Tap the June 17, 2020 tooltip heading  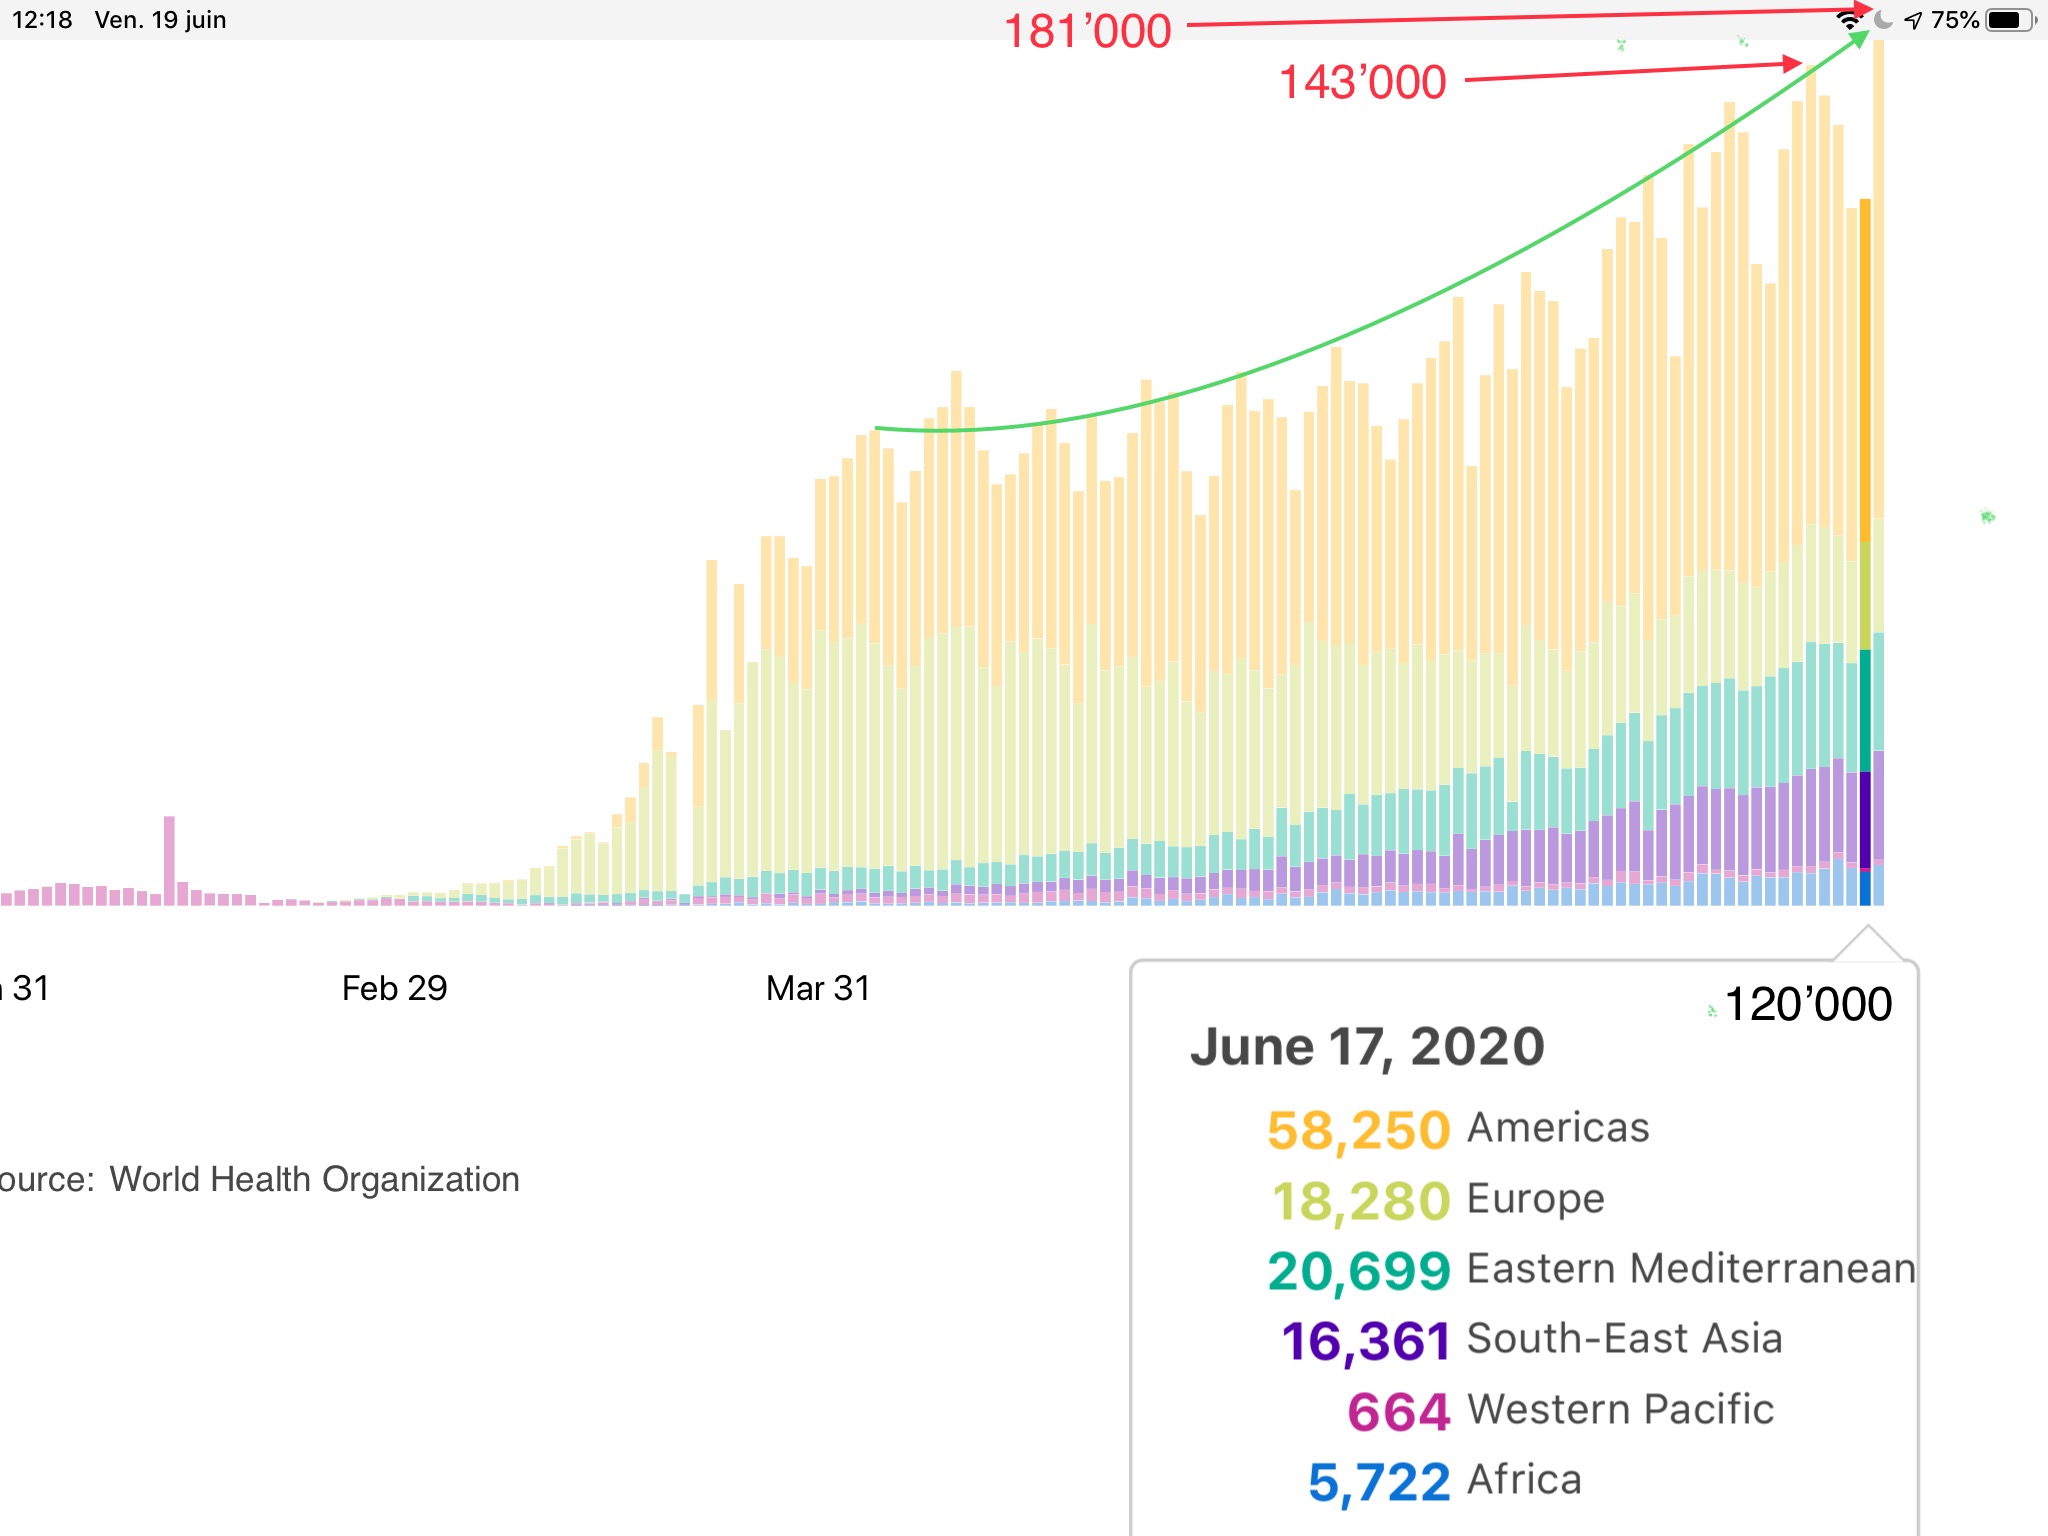1367,1047
